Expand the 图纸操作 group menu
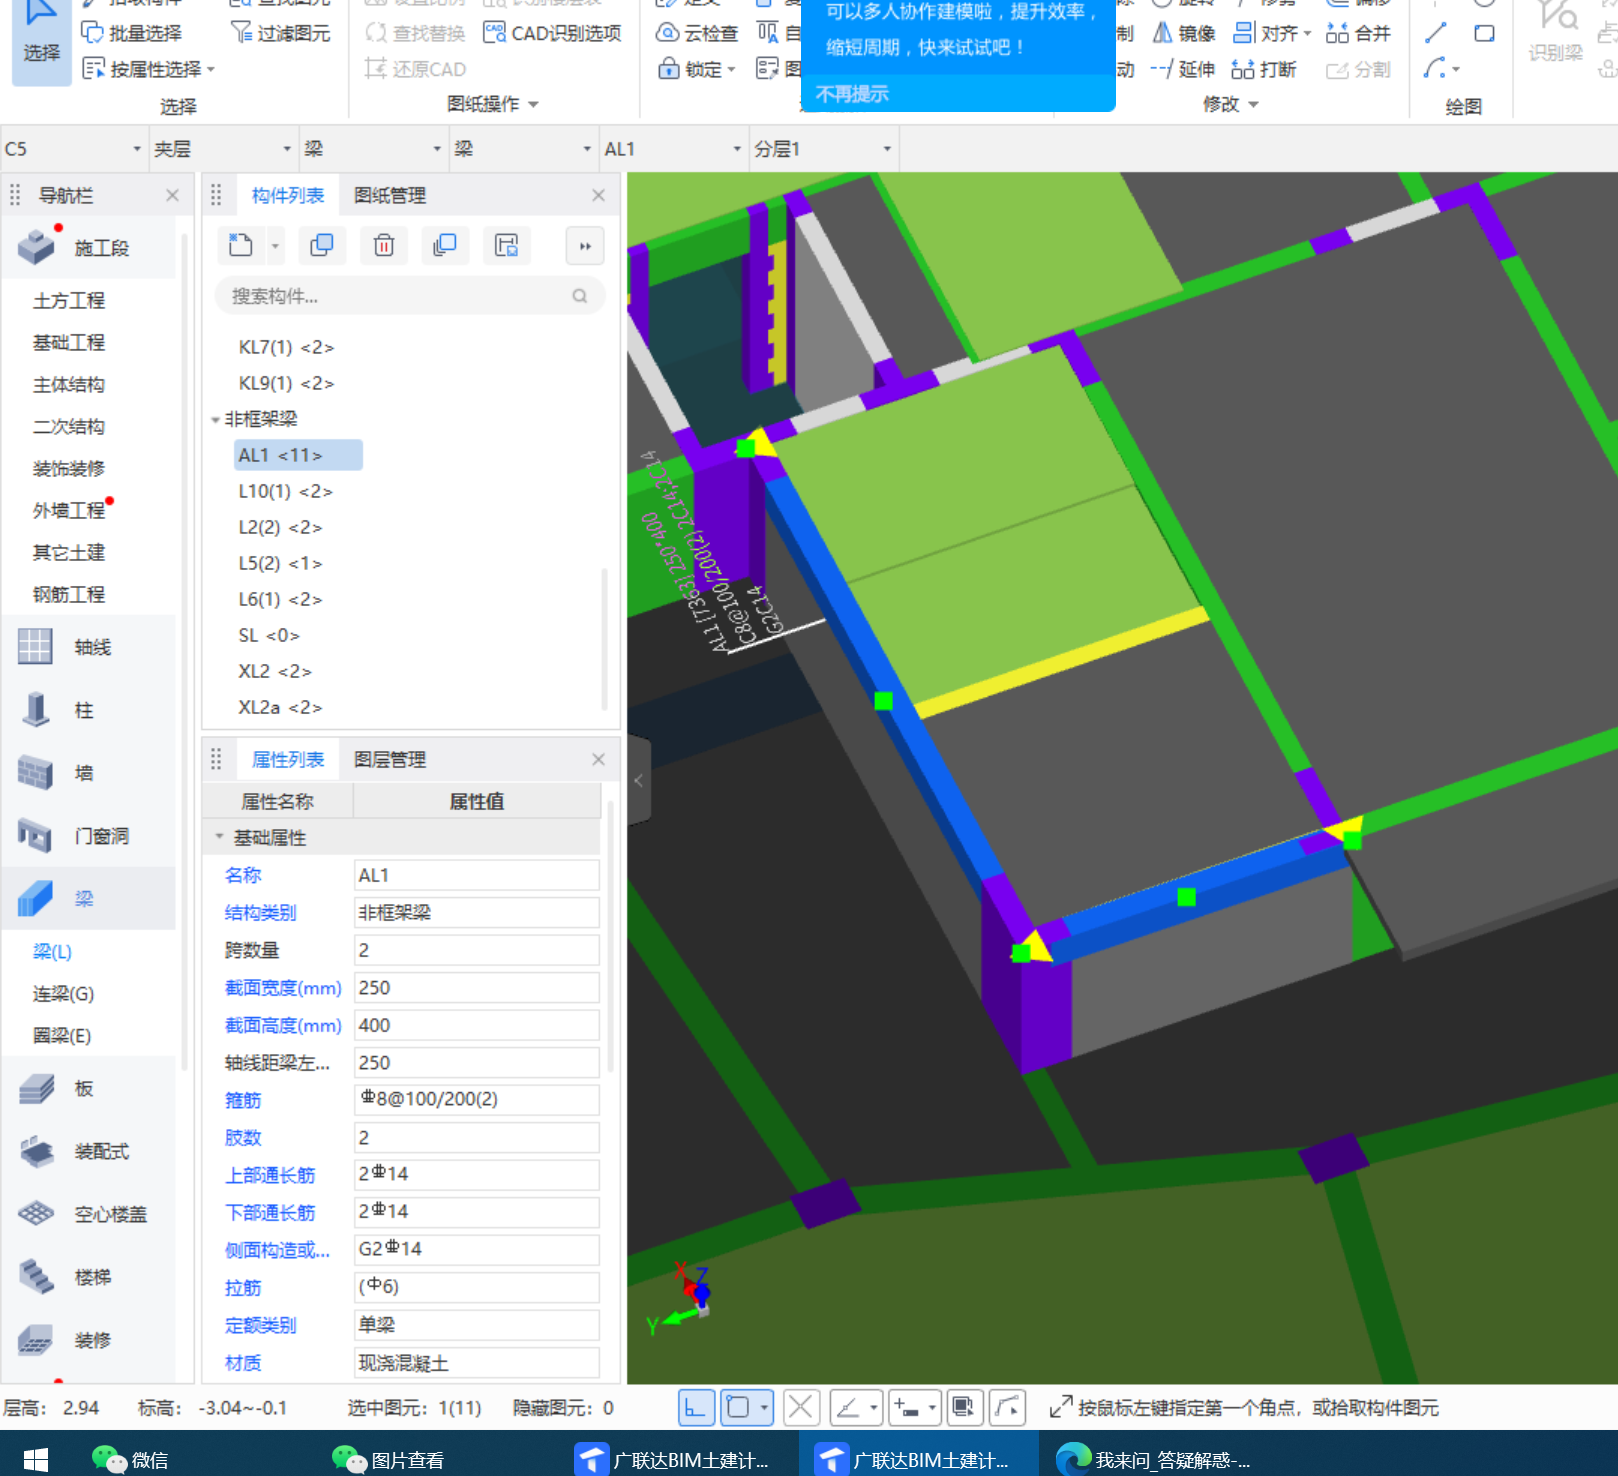This screenshot has height=1476, width=1618. click(493, 104)
